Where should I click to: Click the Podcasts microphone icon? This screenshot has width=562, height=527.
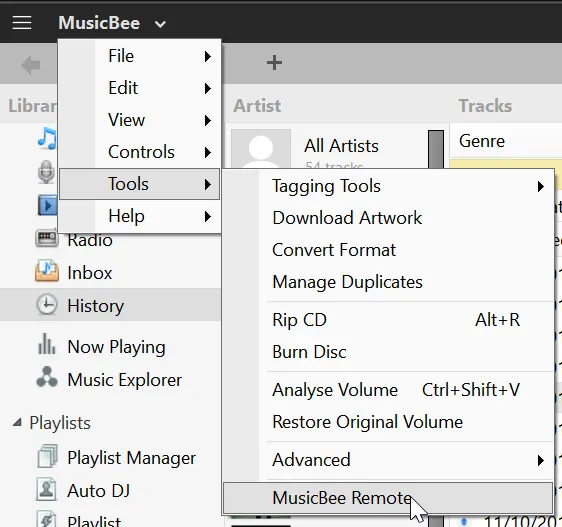[x=46, y=171]
